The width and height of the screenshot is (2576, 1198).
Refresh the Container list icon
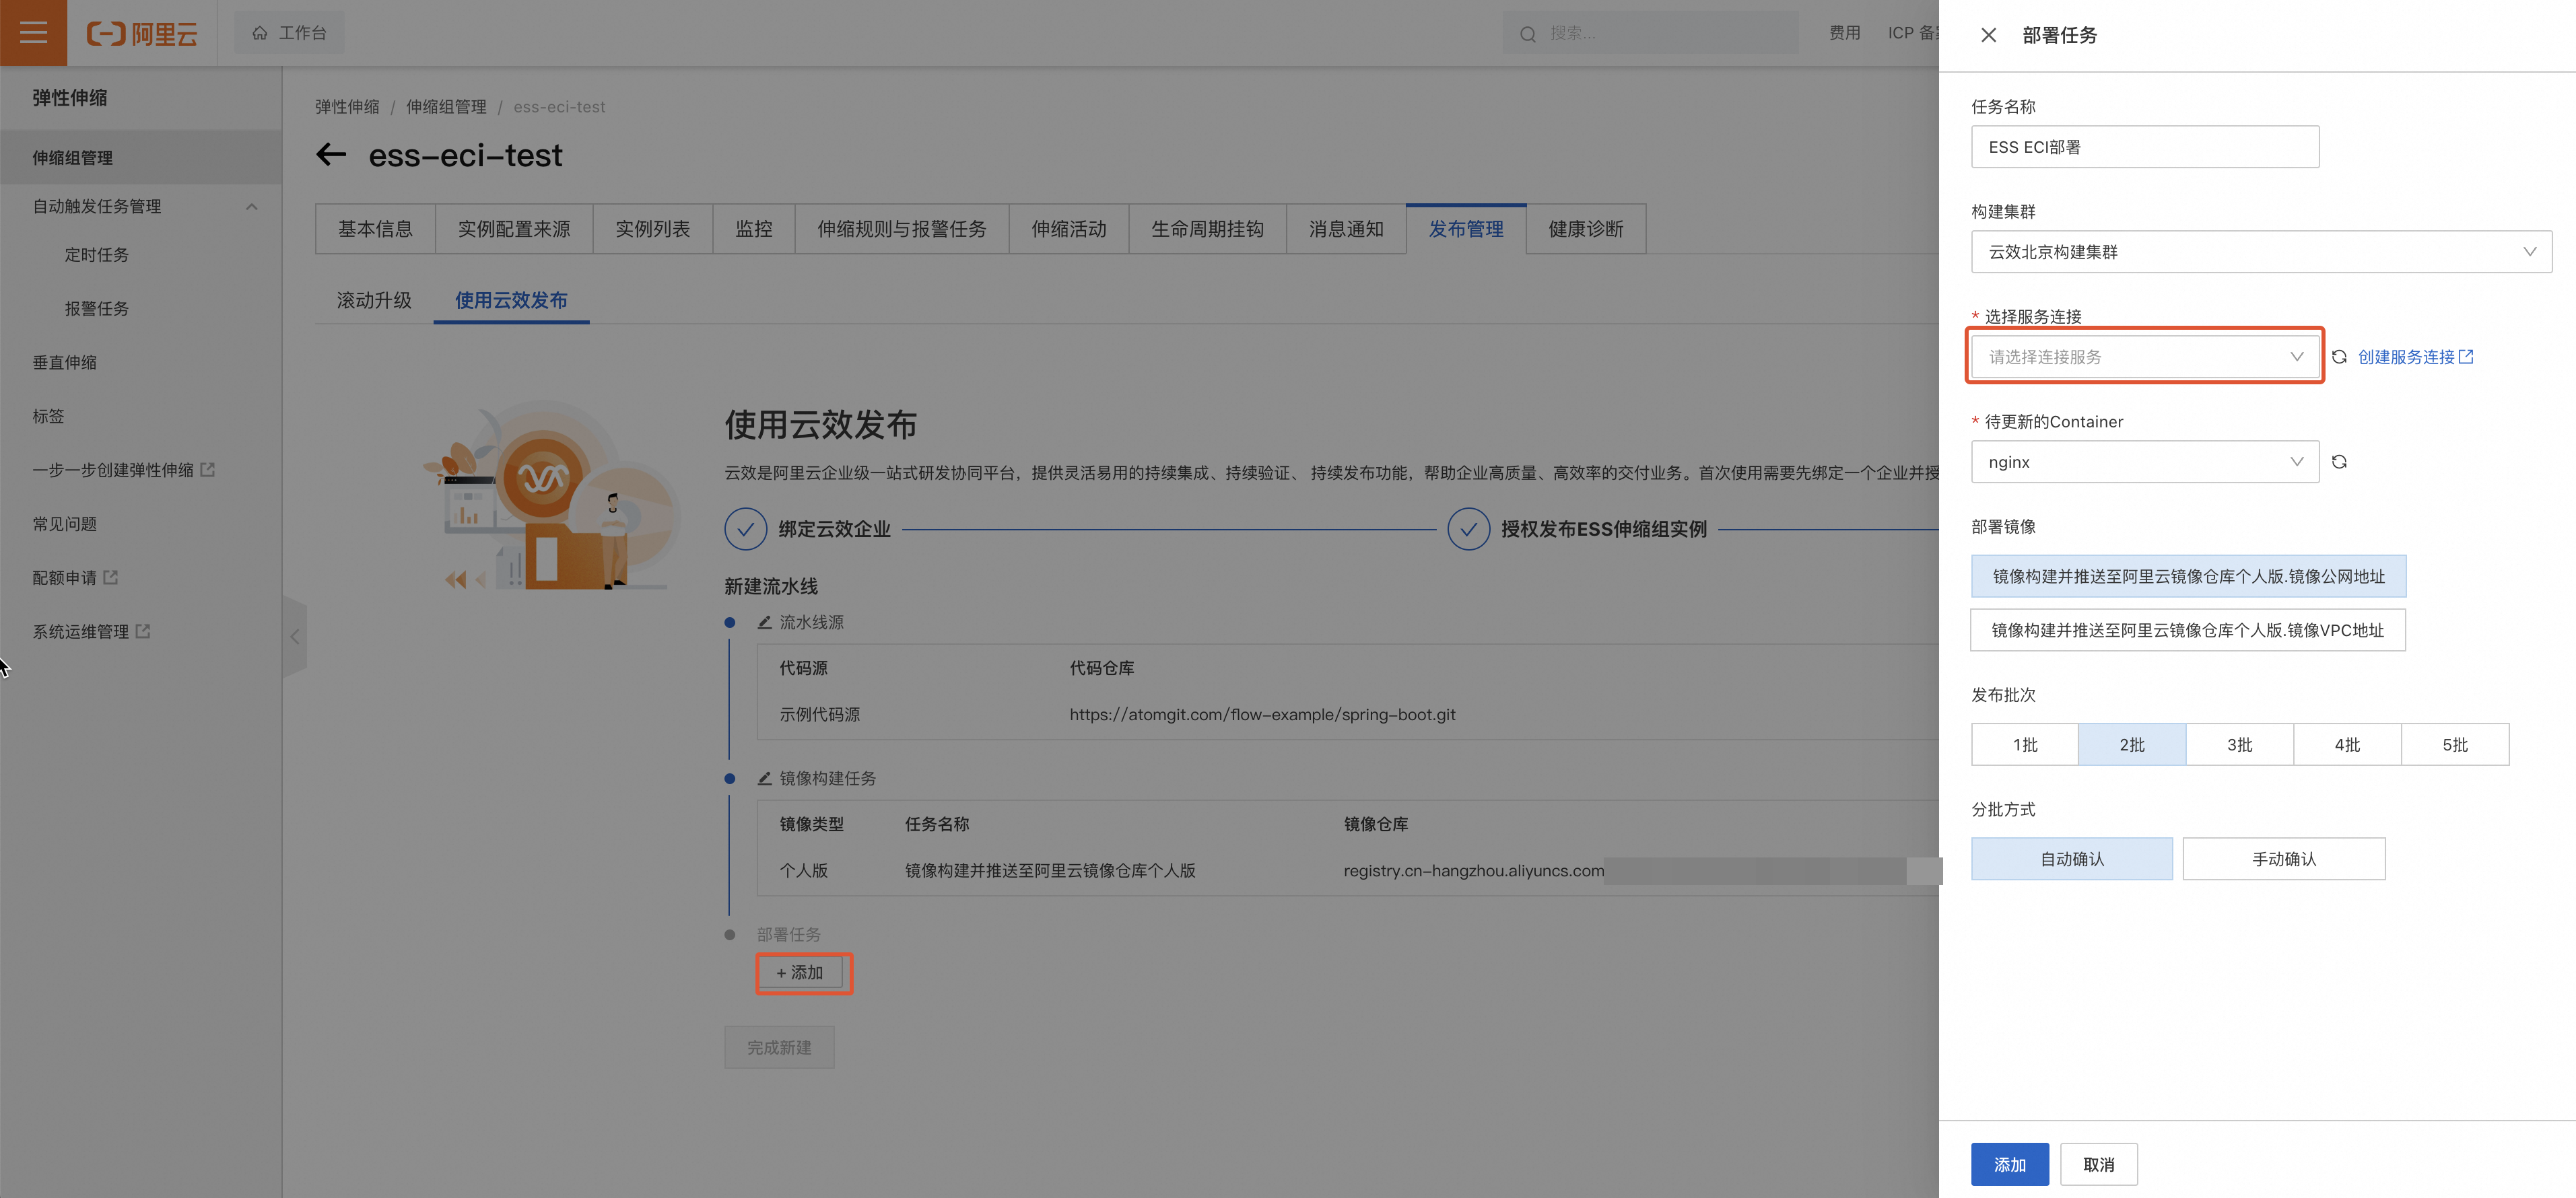(x=2339, y=462)
